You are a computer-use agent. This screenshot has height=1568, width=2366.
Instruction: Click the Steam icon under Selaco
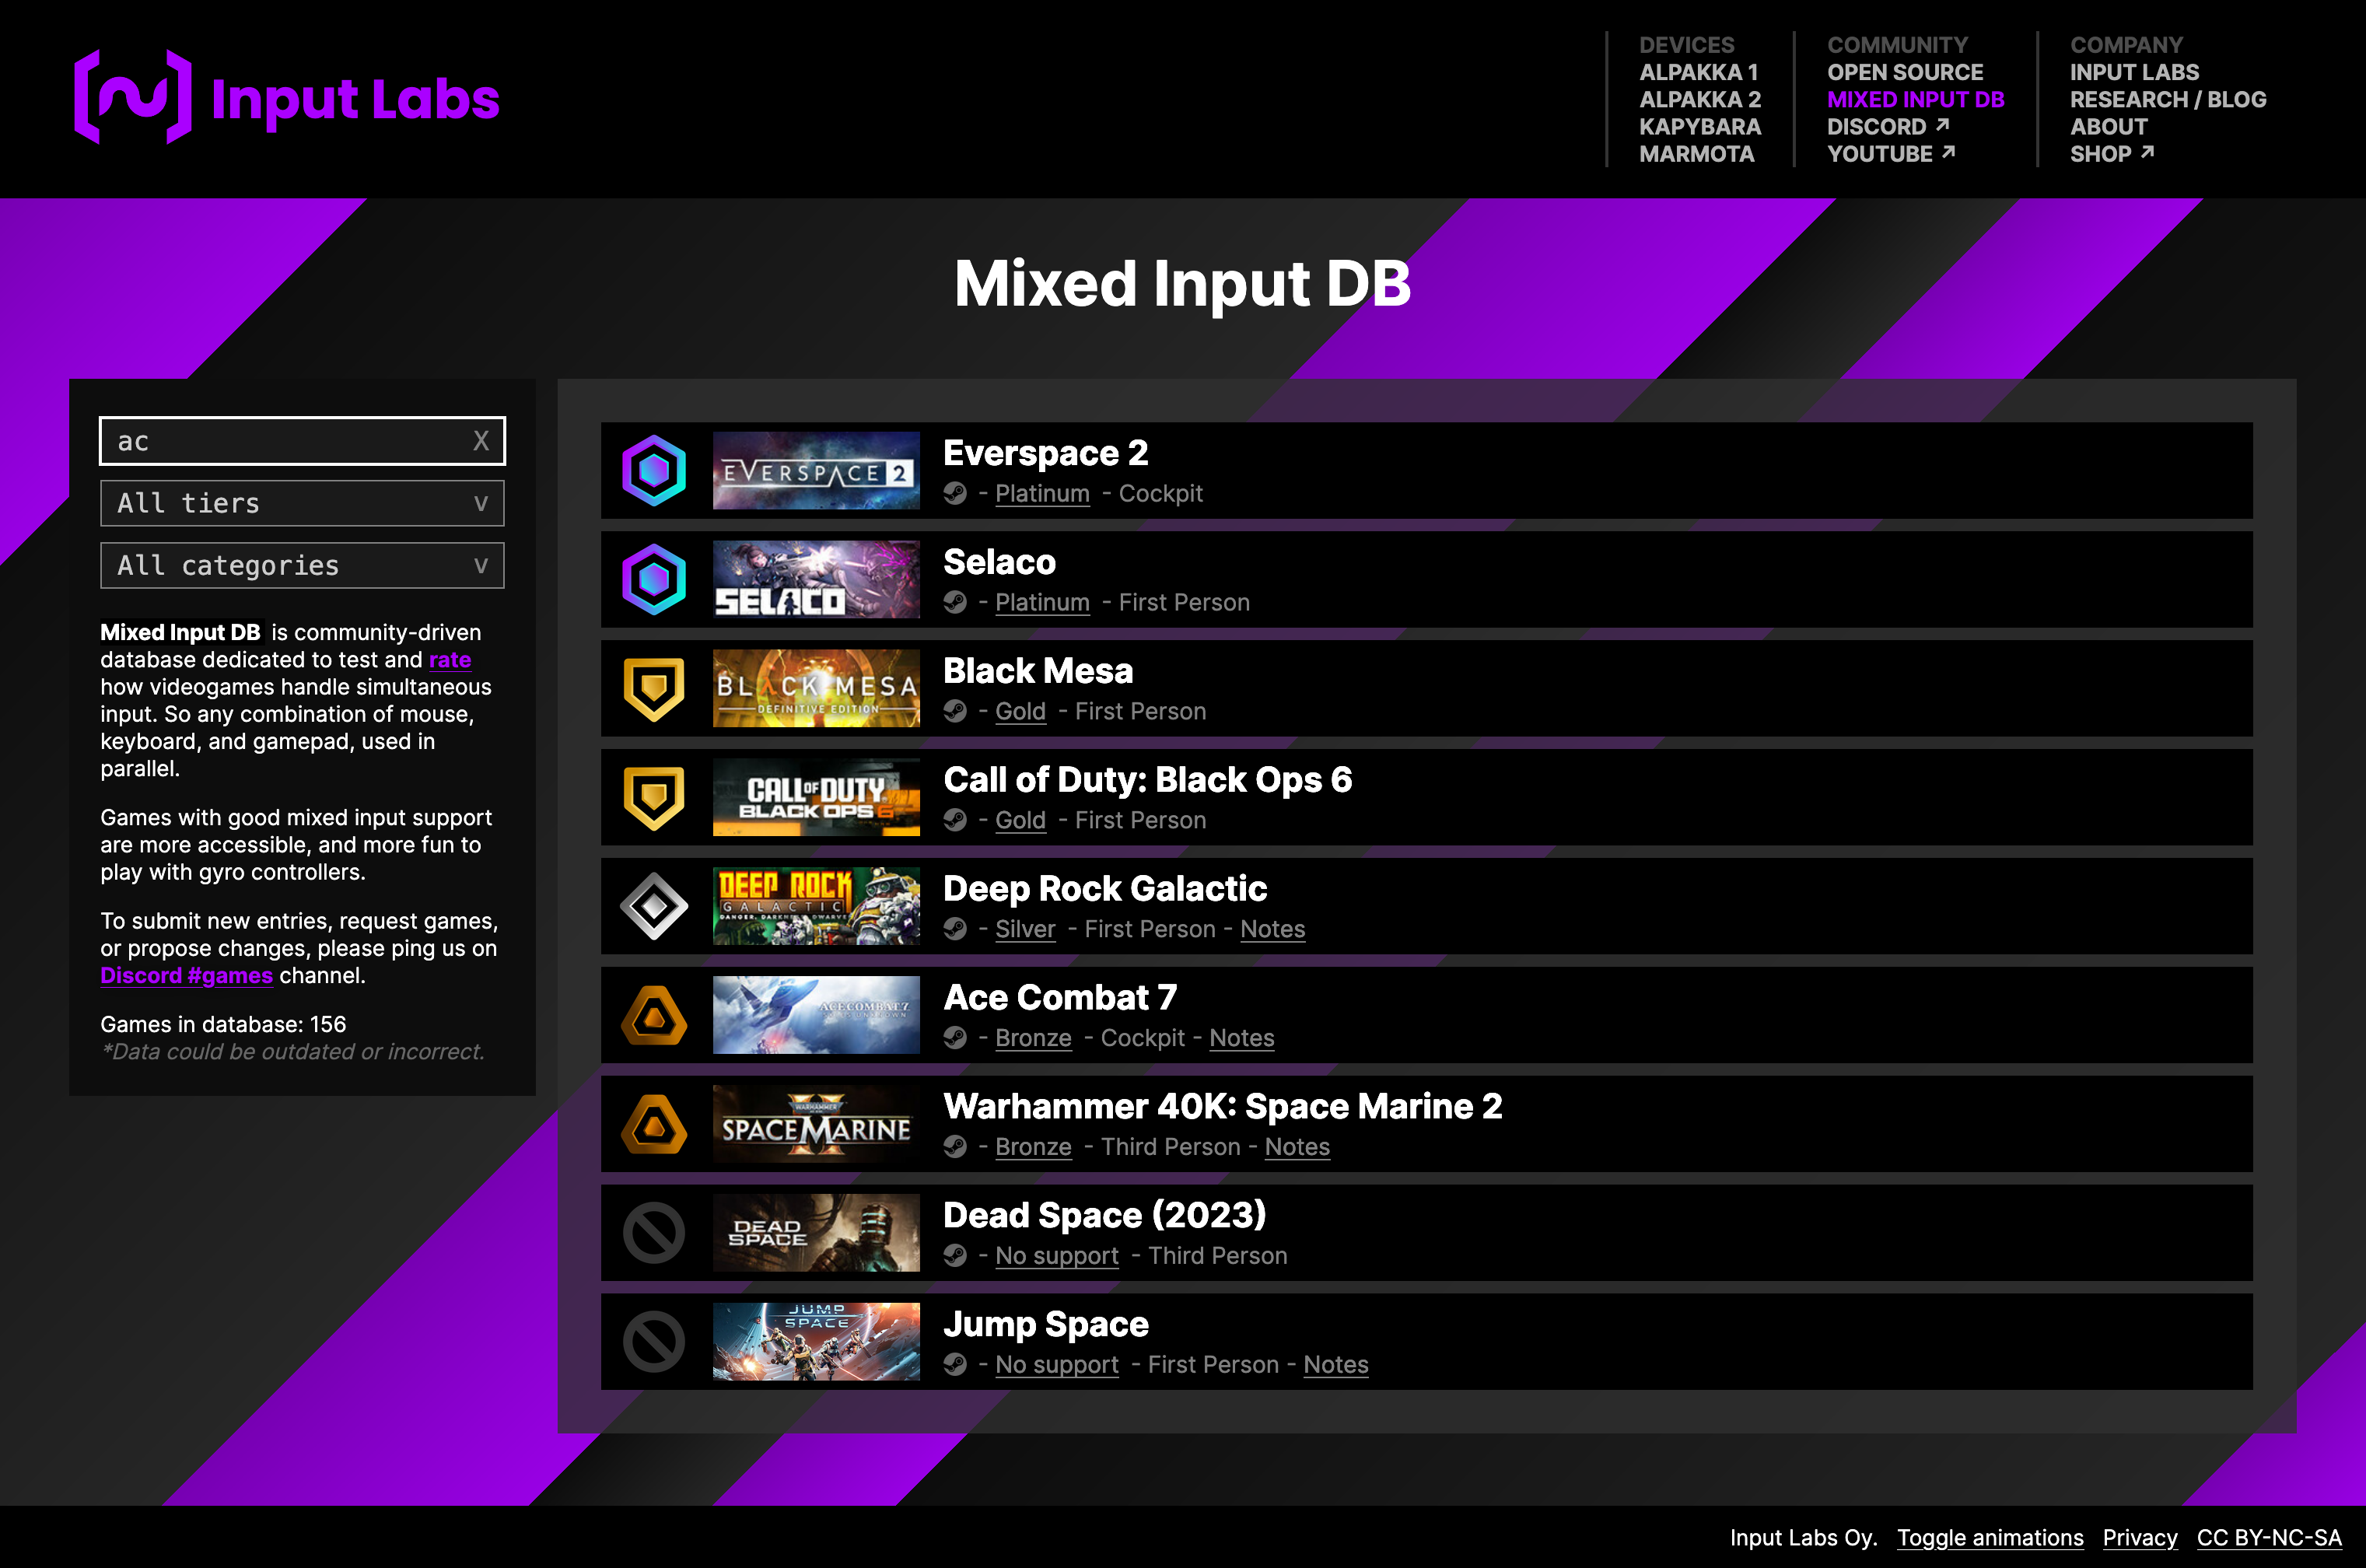[955, 603]
